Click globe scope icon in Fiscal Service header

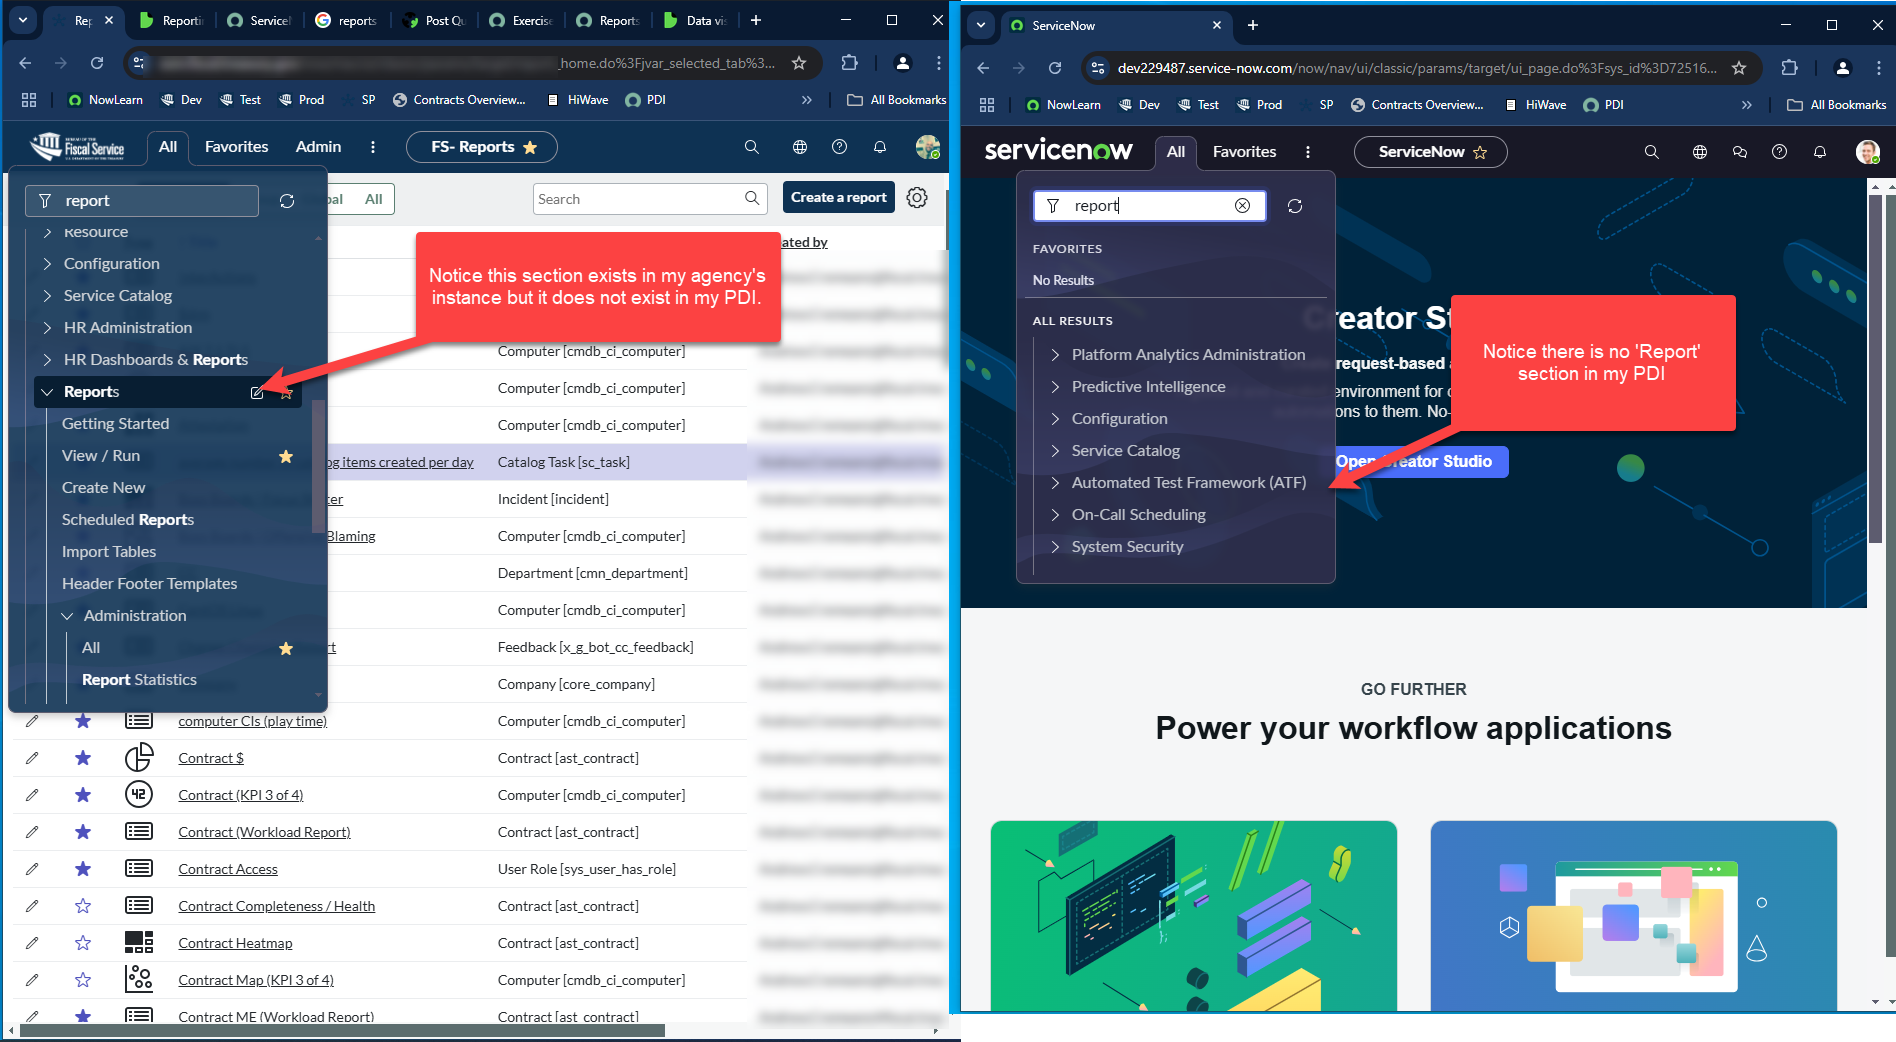click(x=800, y=147)
